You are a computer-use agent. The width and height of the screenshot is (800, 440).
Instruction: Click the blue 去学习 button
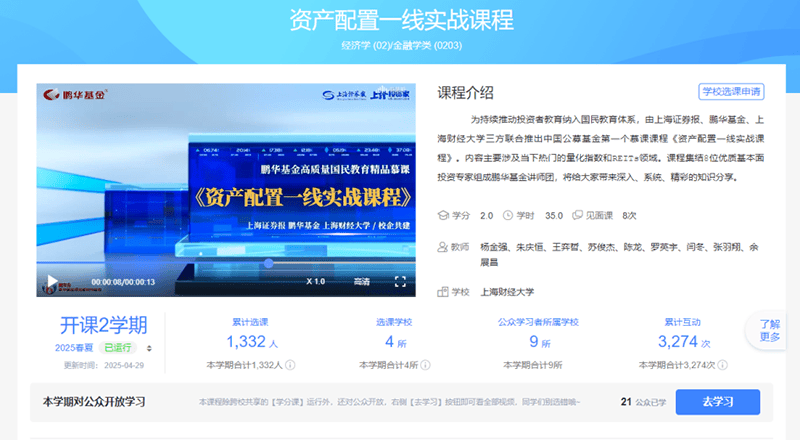718,402
